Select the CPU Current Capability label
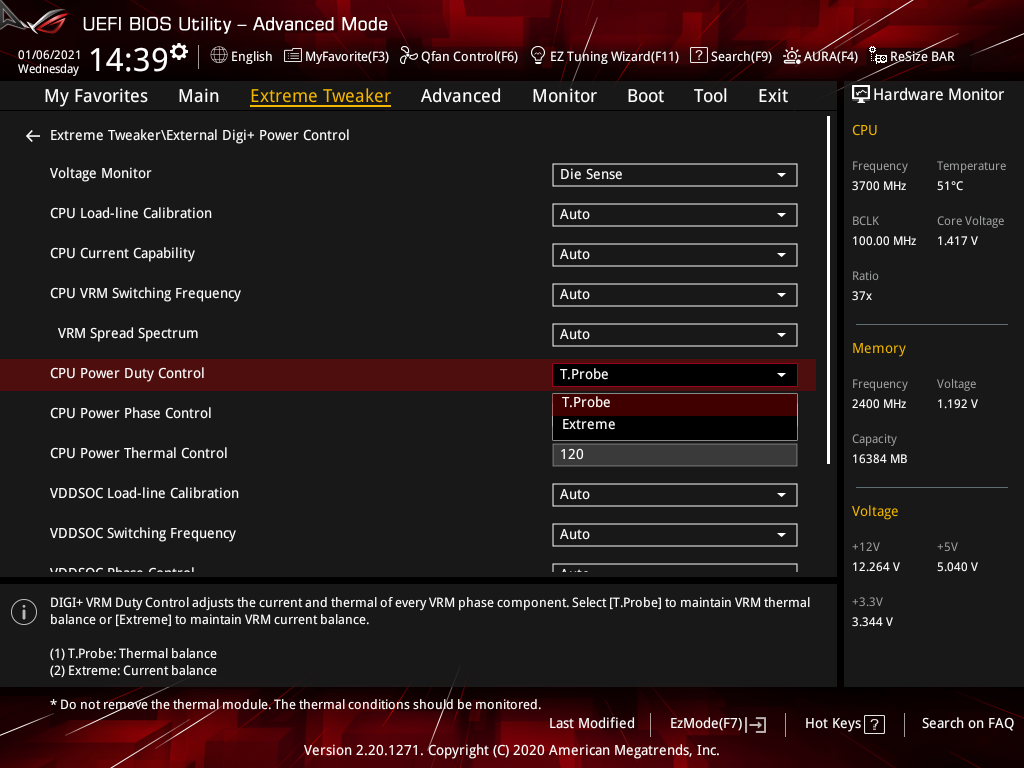The width and height of the screenshot is (1024, 768). pyautogui.click(x=122, y=253)
